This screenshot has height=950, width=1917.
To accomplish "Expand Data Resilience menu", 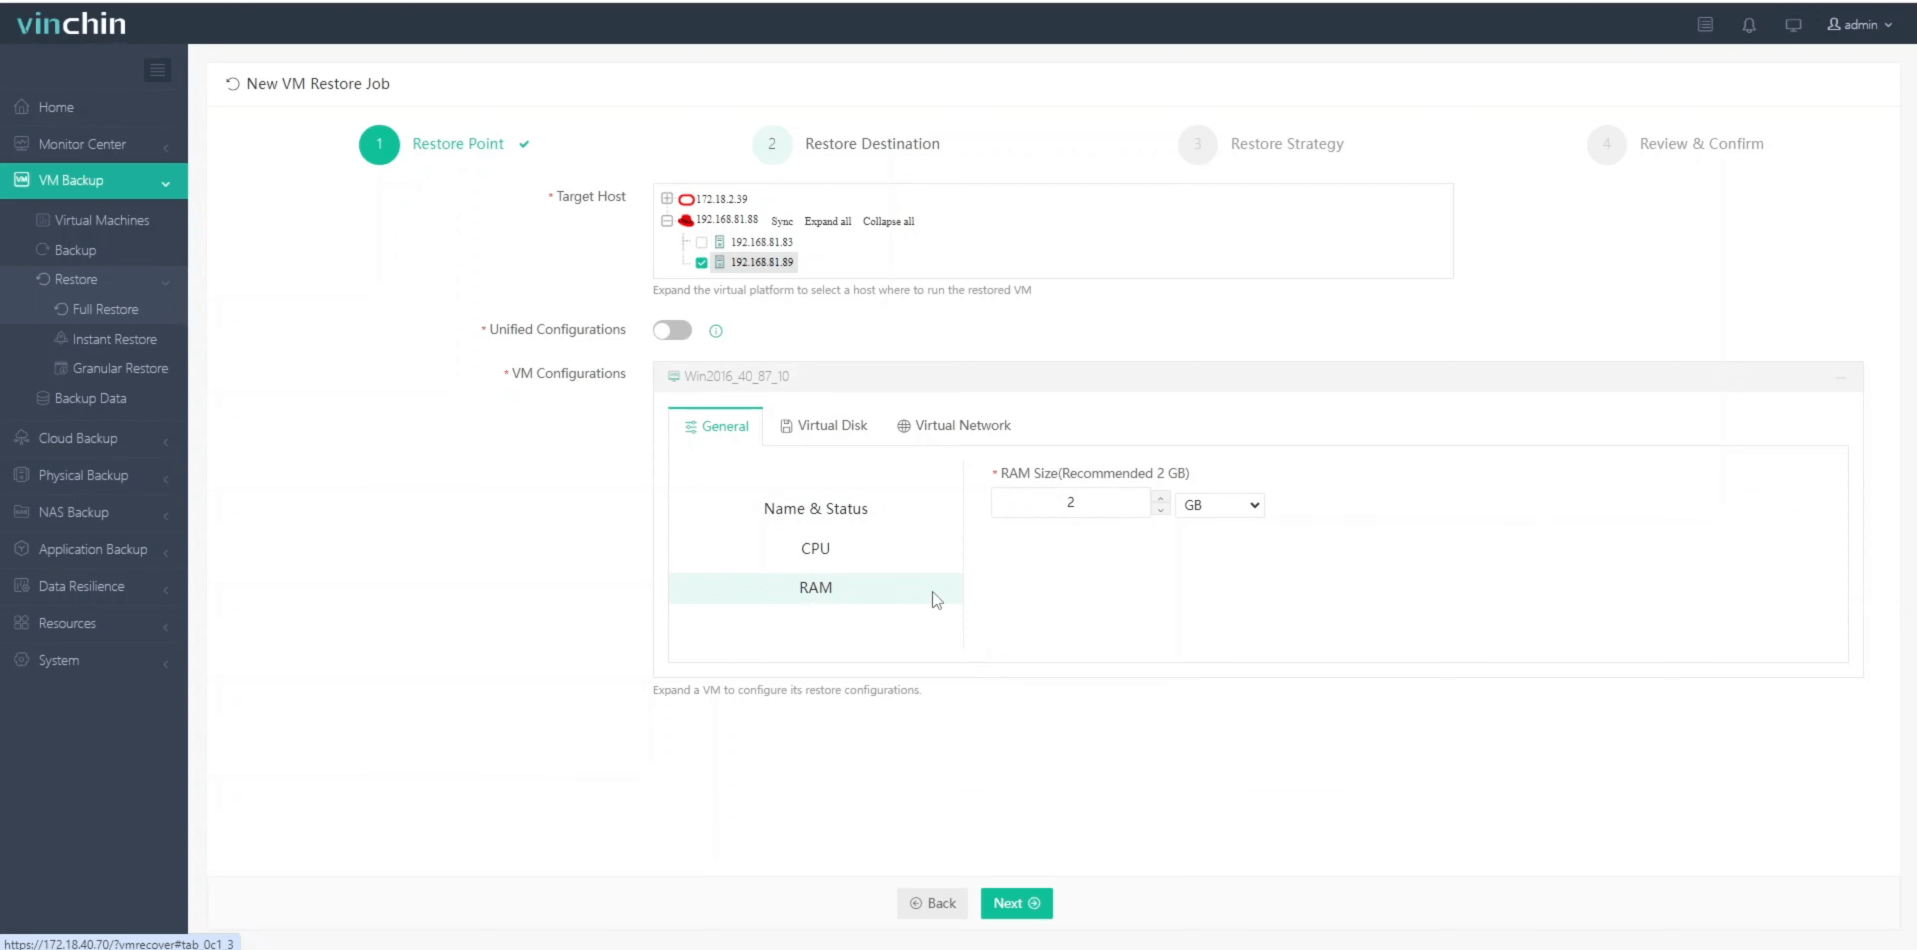I will pos(94,587).
